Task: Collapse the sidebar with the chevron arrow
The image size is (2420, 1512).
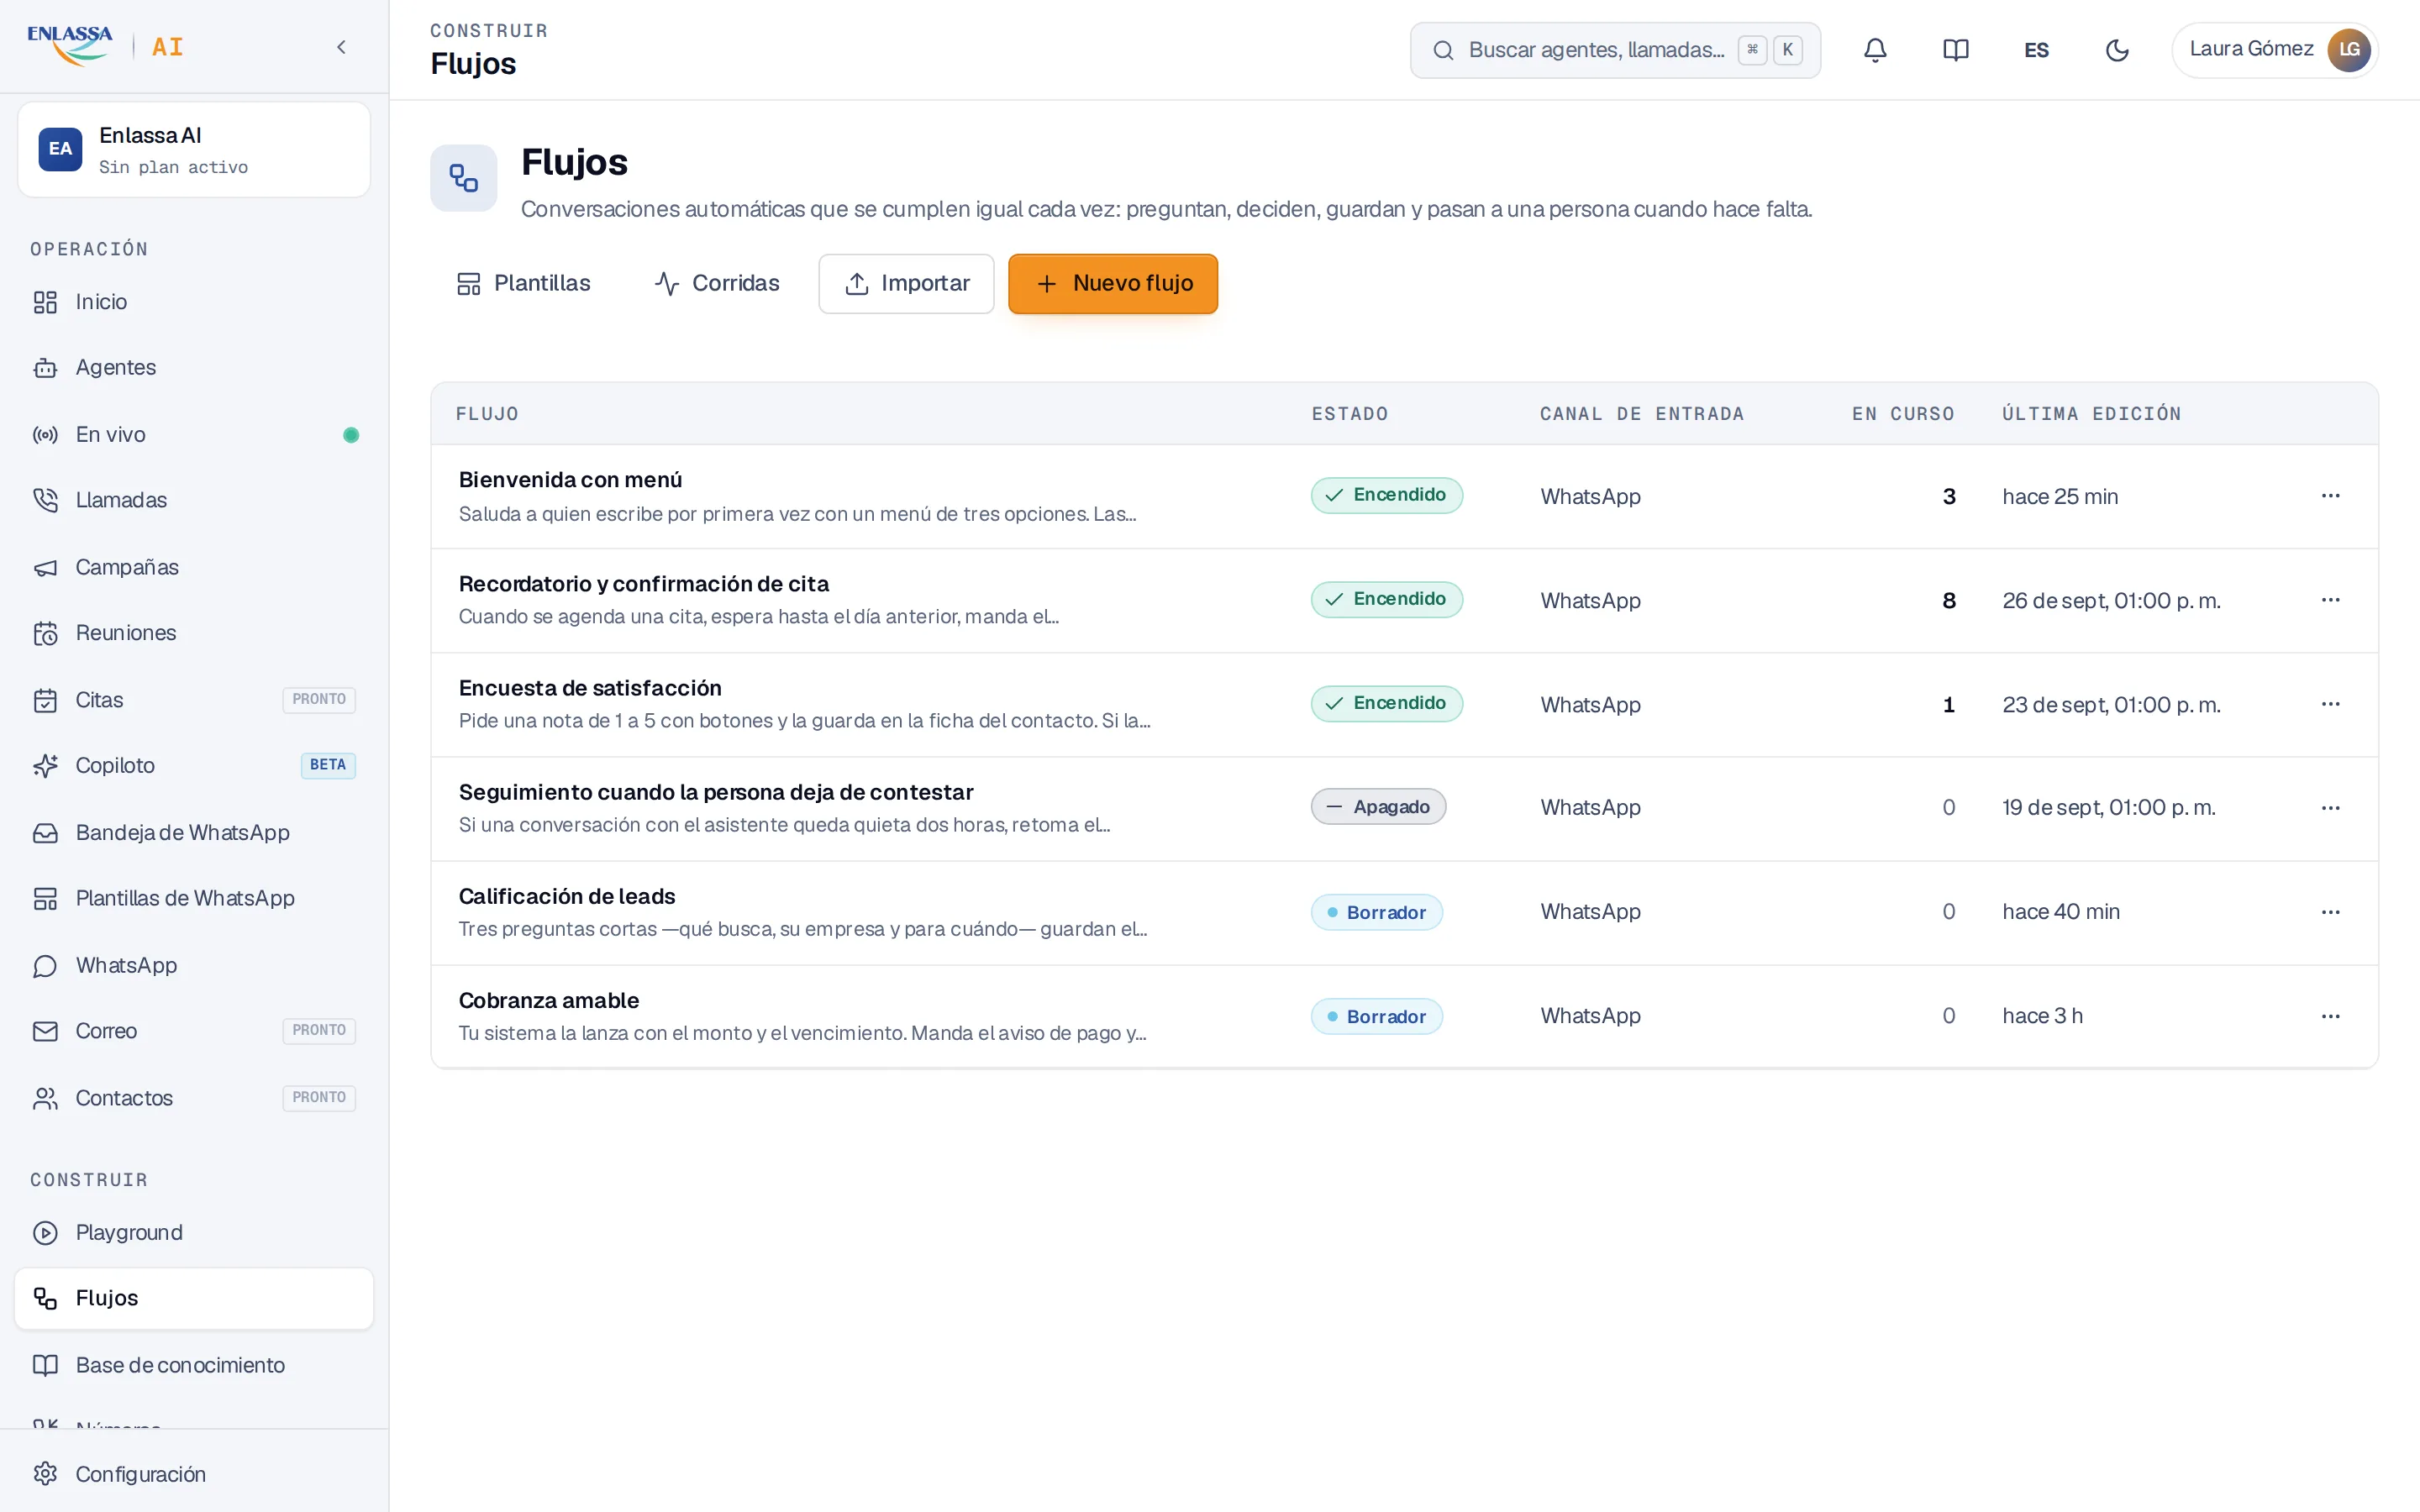Action: point(341,47)
